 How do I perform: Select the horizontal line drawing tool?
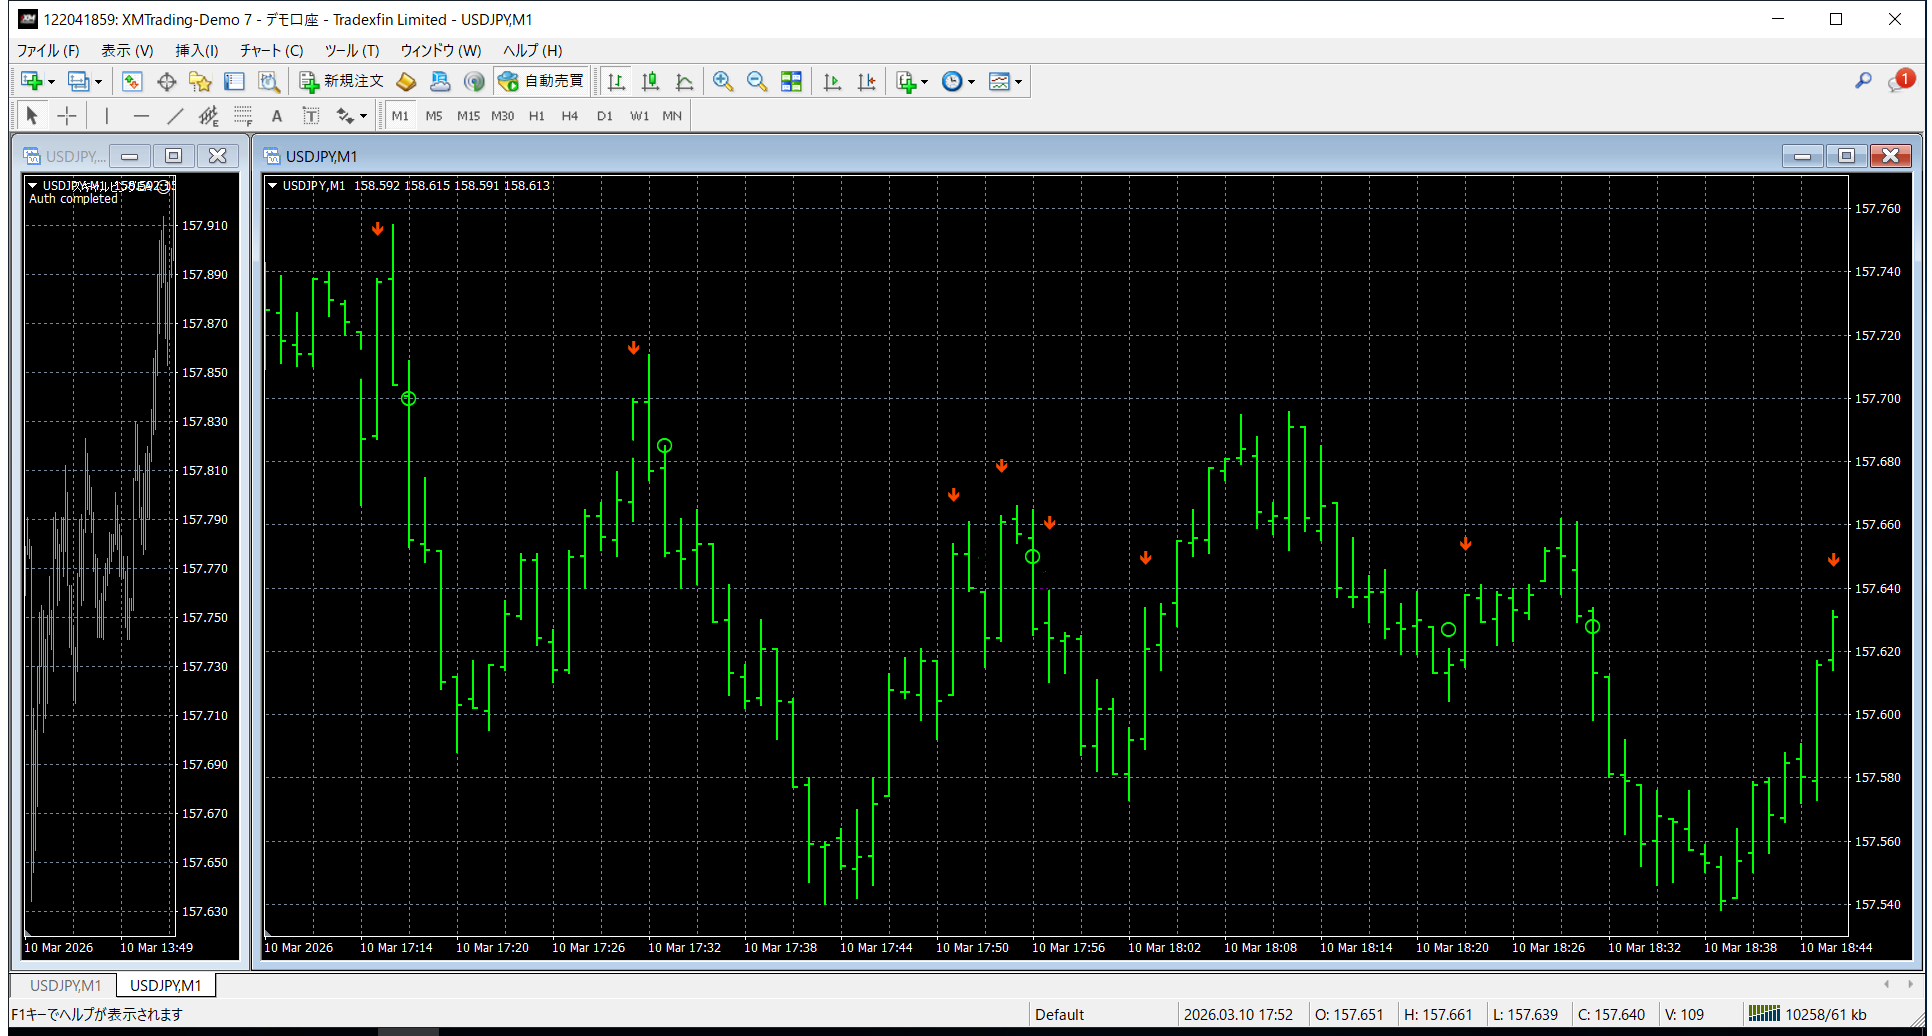click(141, 115)
